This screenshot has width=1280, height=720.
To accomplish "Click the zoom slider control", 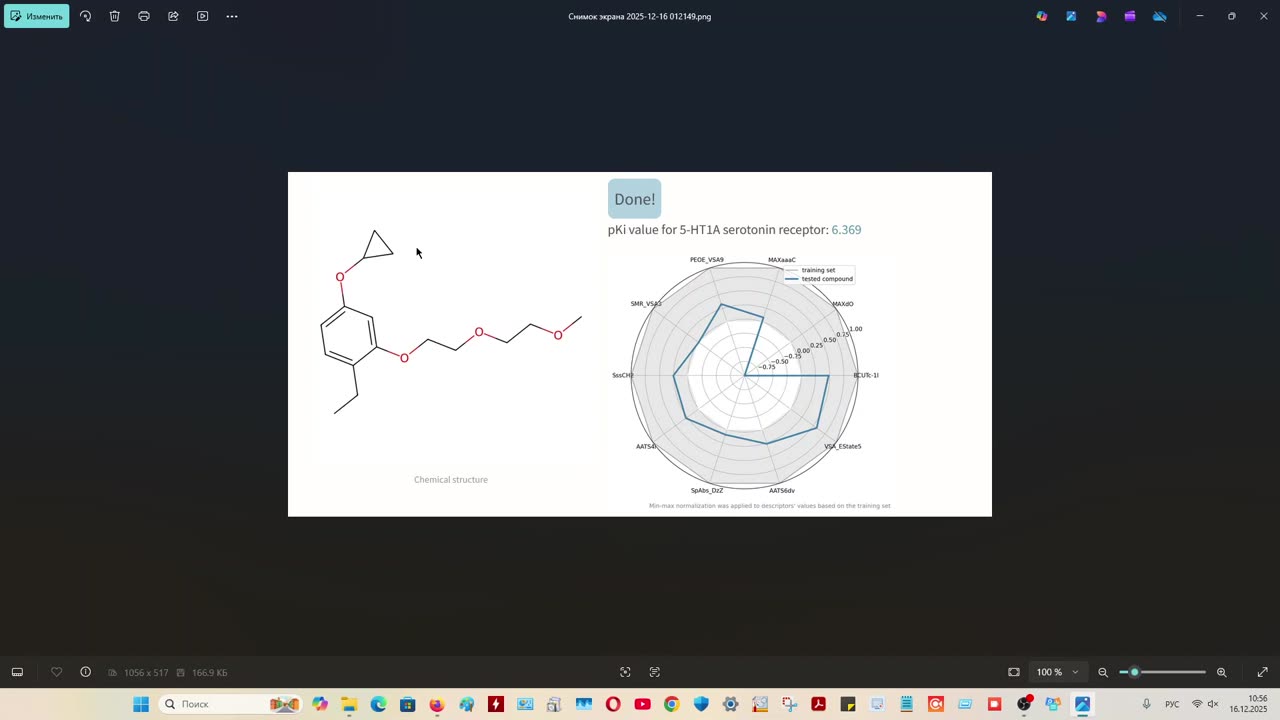I will 1162,672.
